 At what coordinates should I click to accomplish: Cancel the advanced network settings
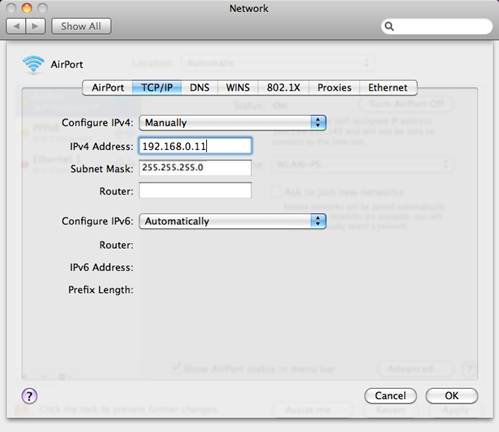coord(390,396)
